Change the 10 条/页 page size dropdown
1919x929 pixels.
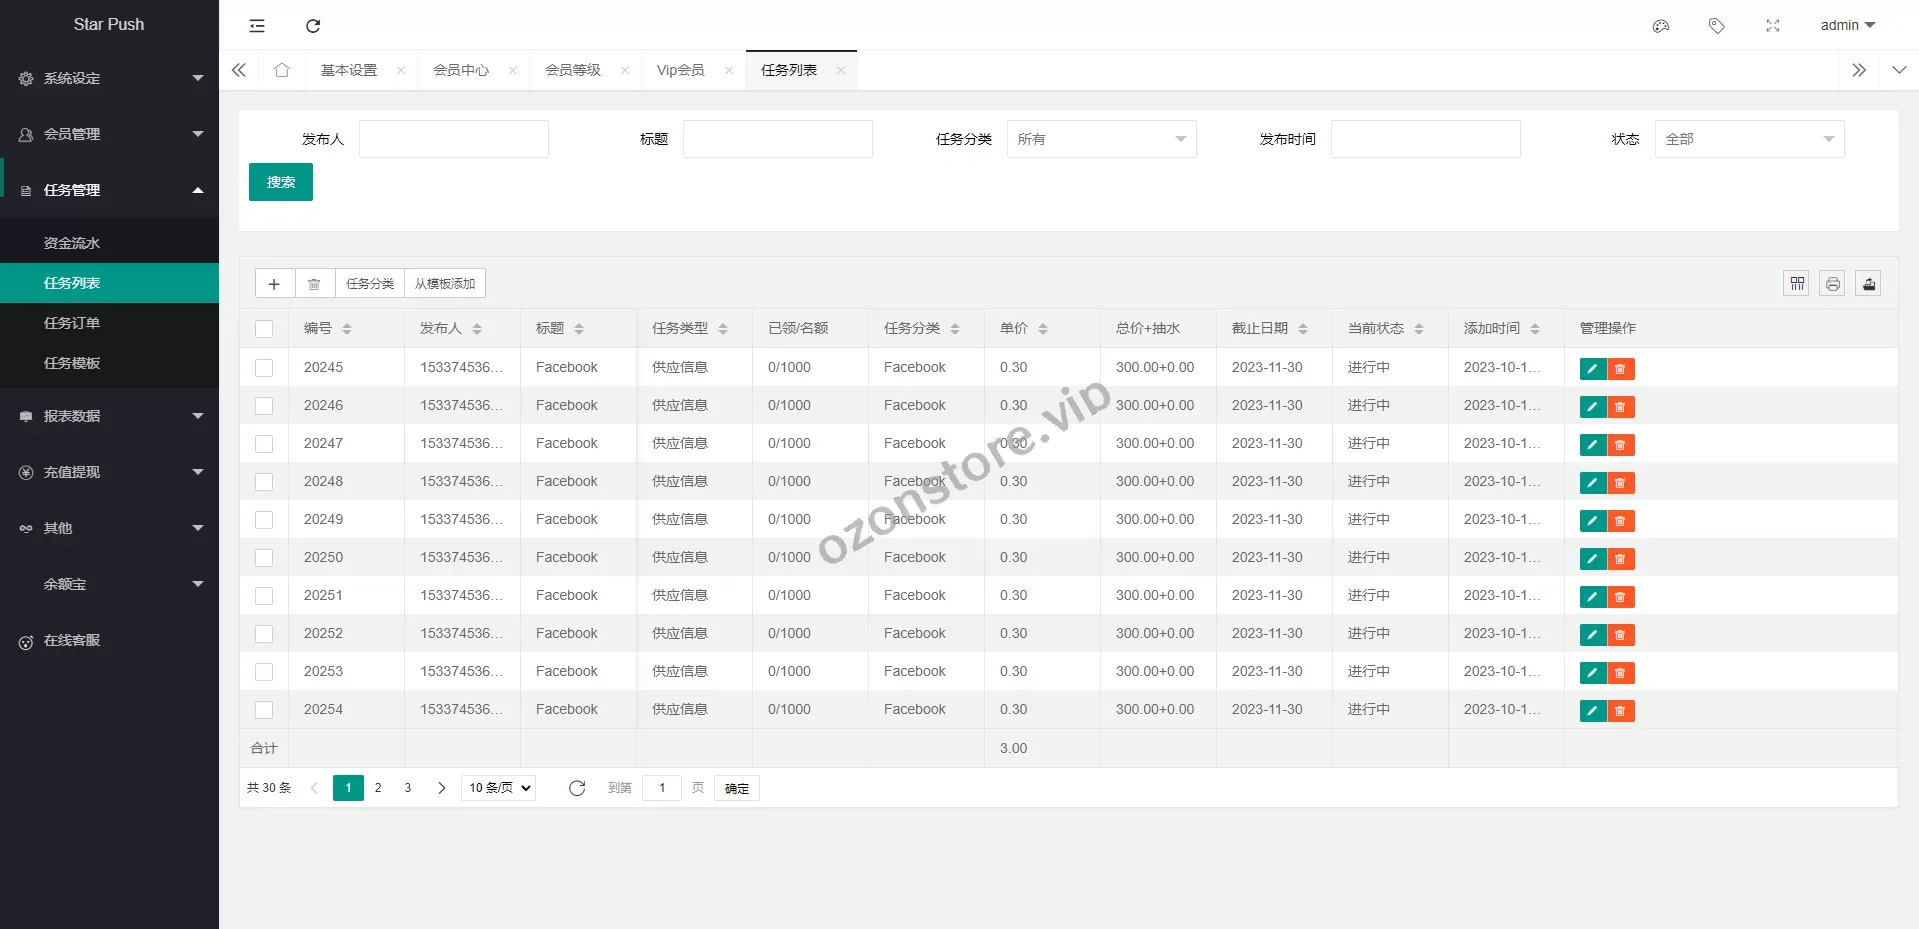tap(499, 788)
